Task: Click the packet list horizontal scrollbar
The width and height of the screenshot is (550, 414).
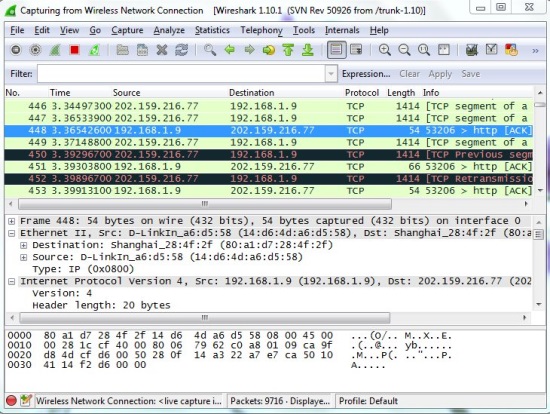Action: (205, 203)
